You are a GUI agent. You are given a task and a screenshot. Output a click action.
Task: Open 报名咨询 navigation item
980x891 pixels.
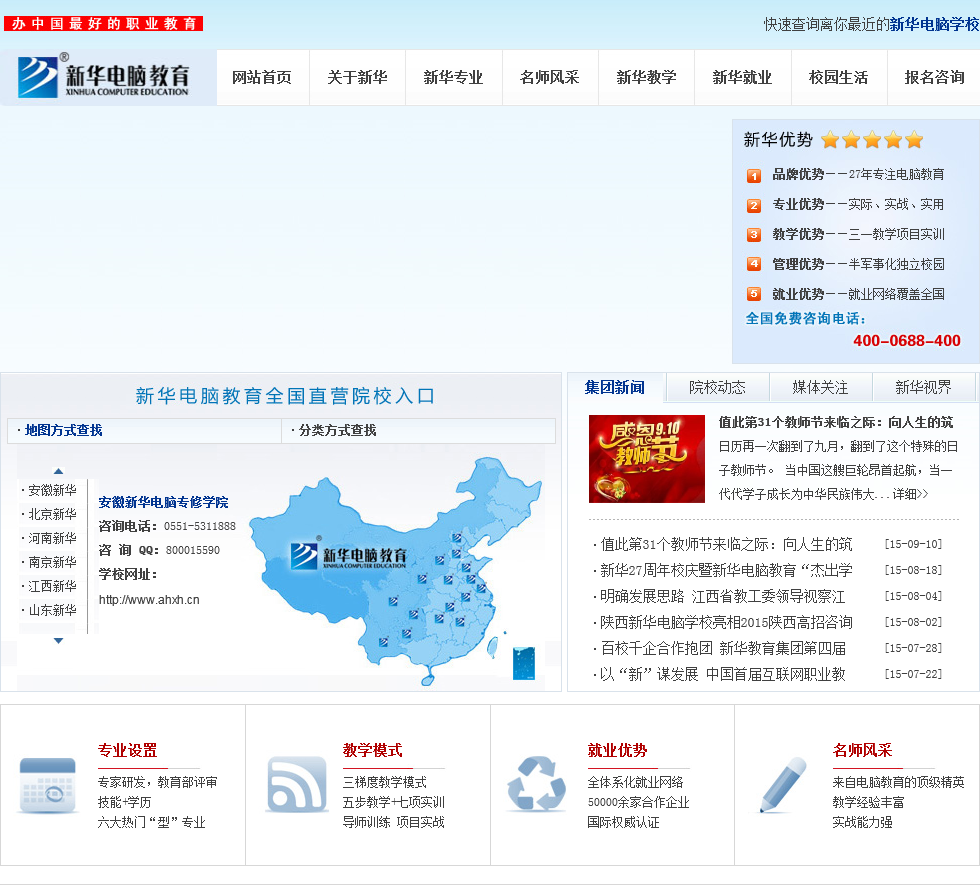(x=934, y=77)
